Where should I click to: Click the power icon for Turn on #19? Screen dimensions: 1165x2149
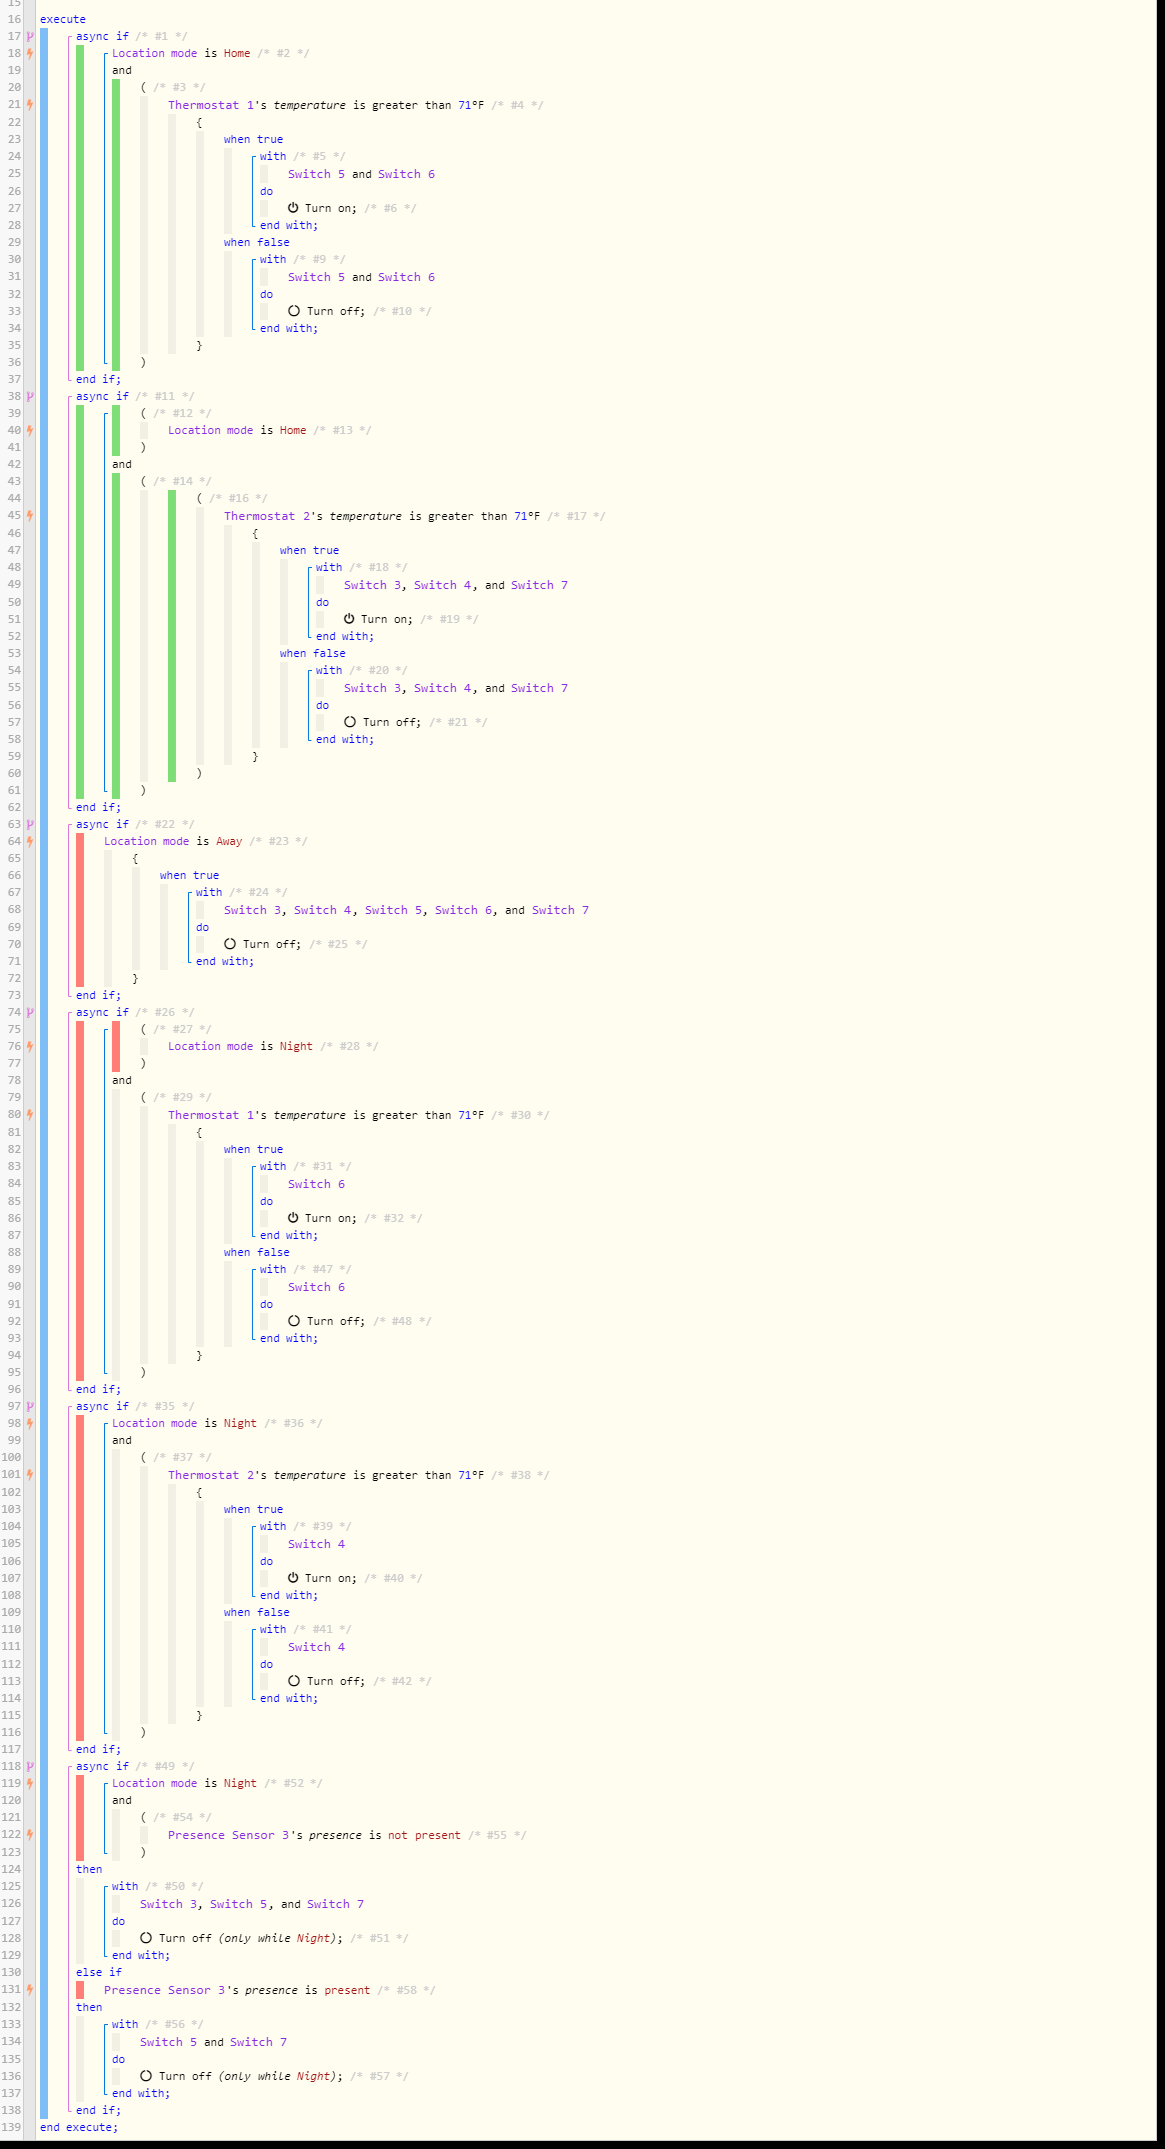349,619
